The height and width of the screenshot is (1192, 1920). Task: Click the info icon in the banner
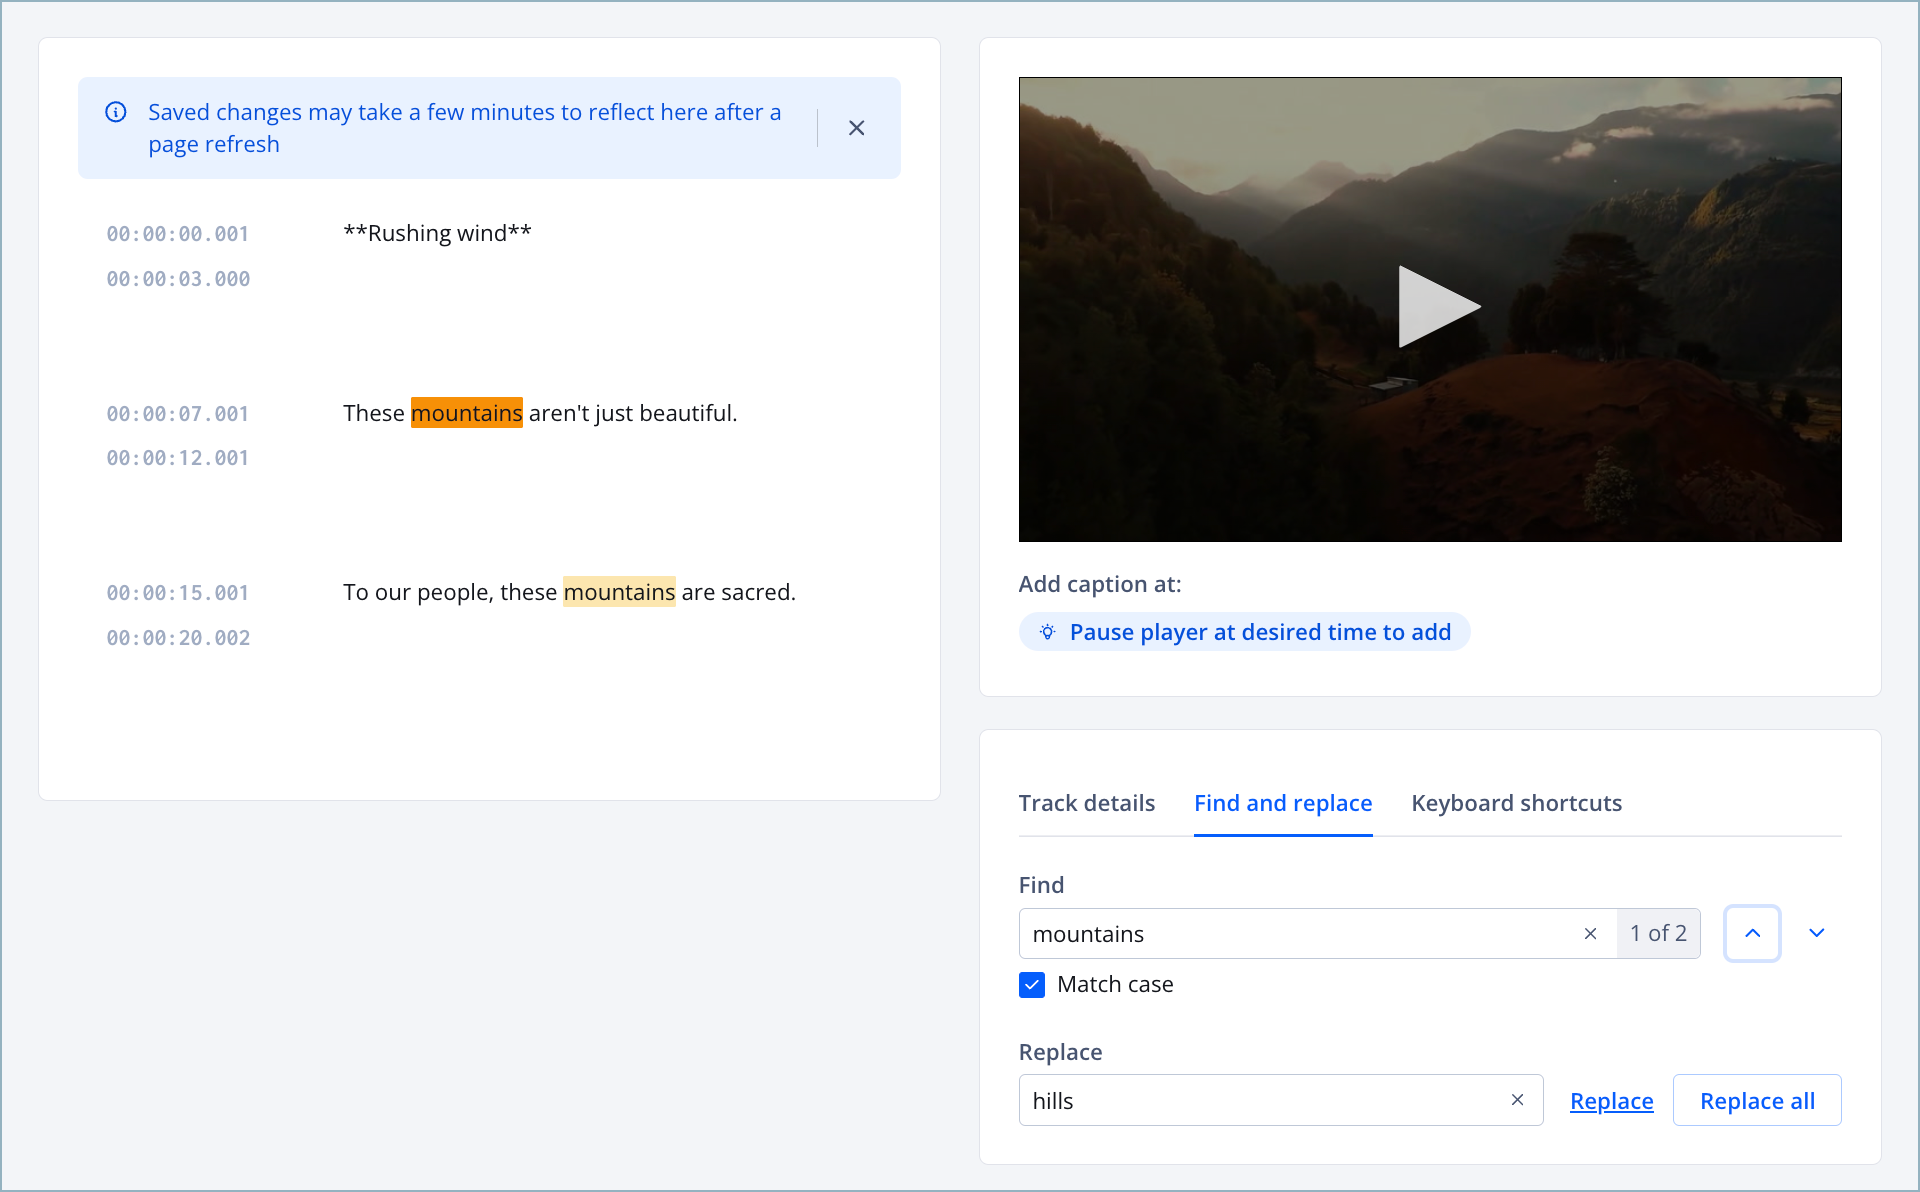coord(116,112)
